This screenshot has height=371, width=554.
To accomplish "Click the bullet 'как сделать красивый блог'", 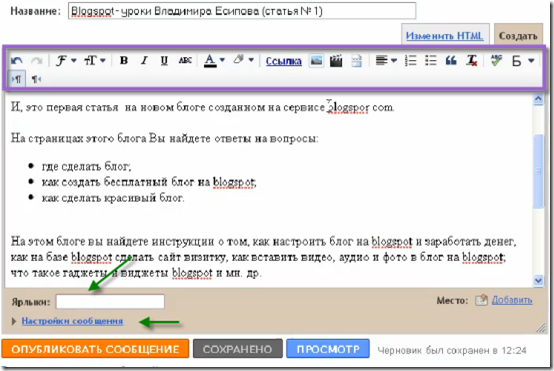I will tap(113, 198).
